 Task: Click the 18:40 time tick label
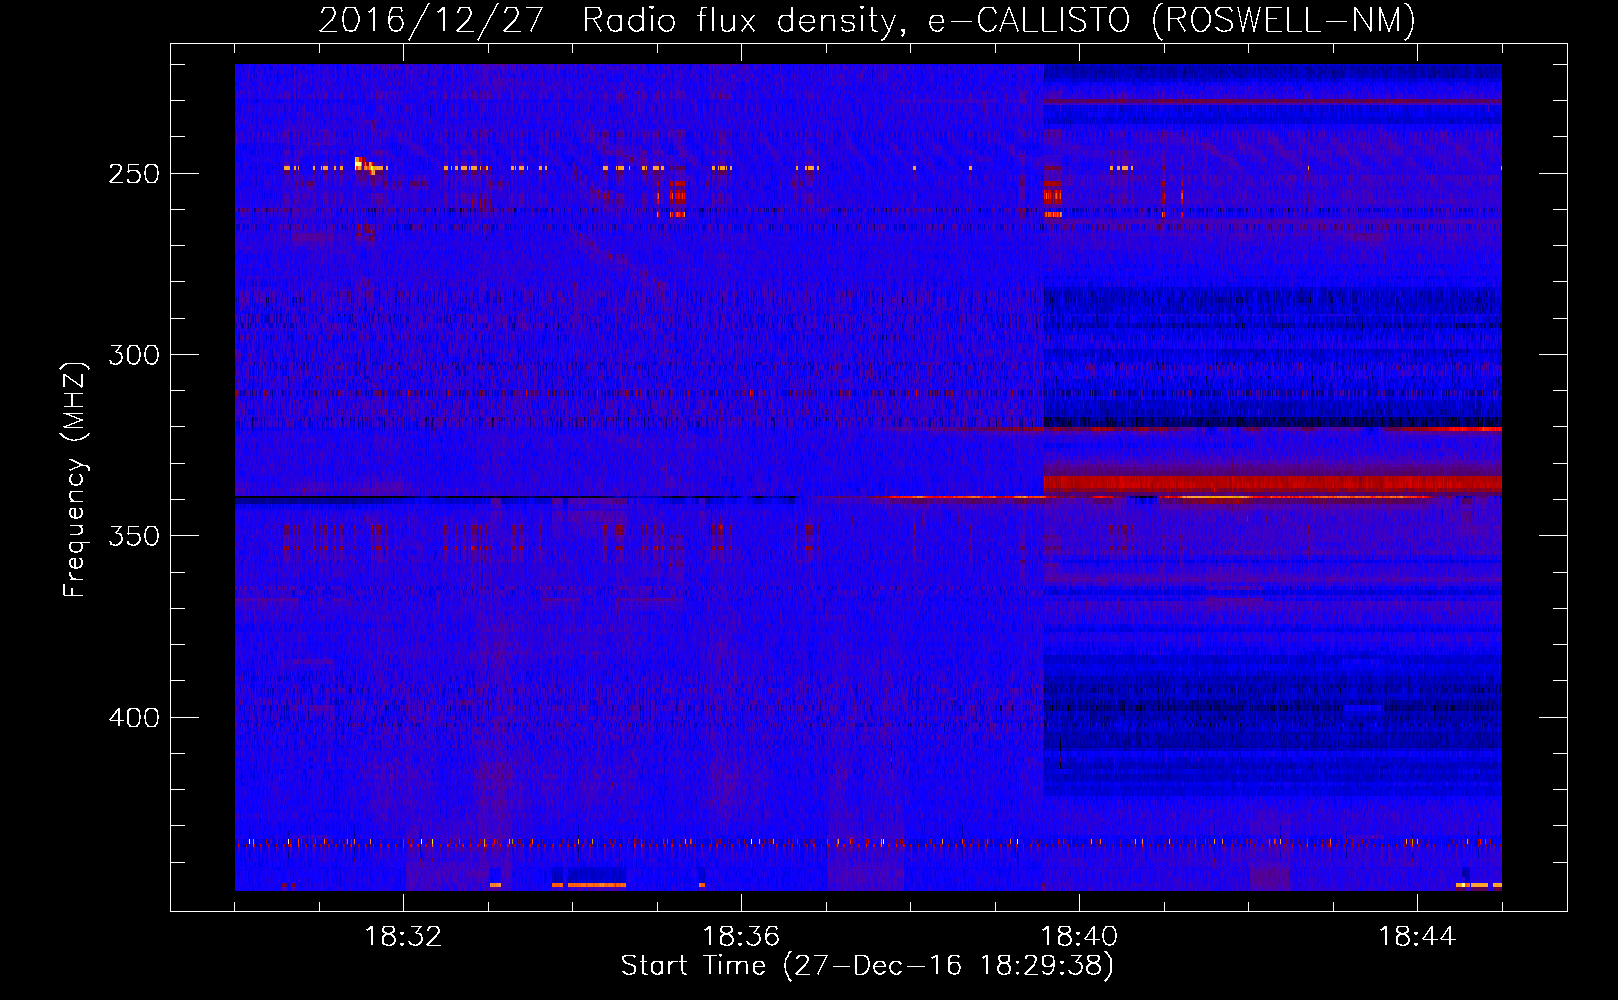tap(1079, 937)
